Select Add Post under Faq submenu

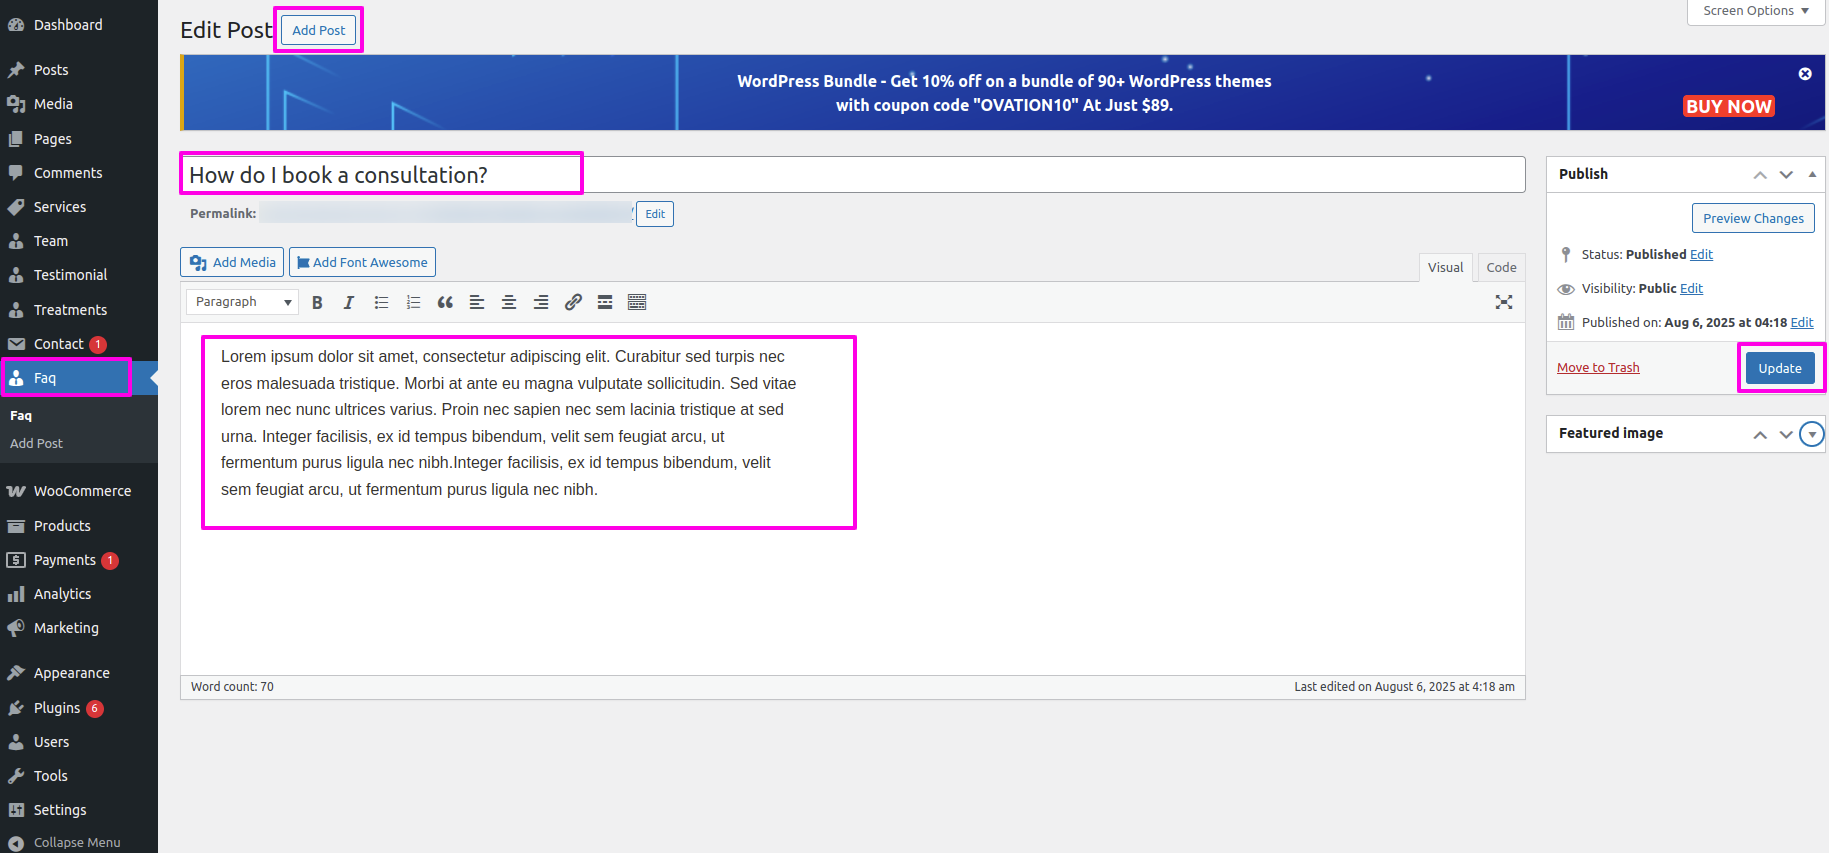36,443
